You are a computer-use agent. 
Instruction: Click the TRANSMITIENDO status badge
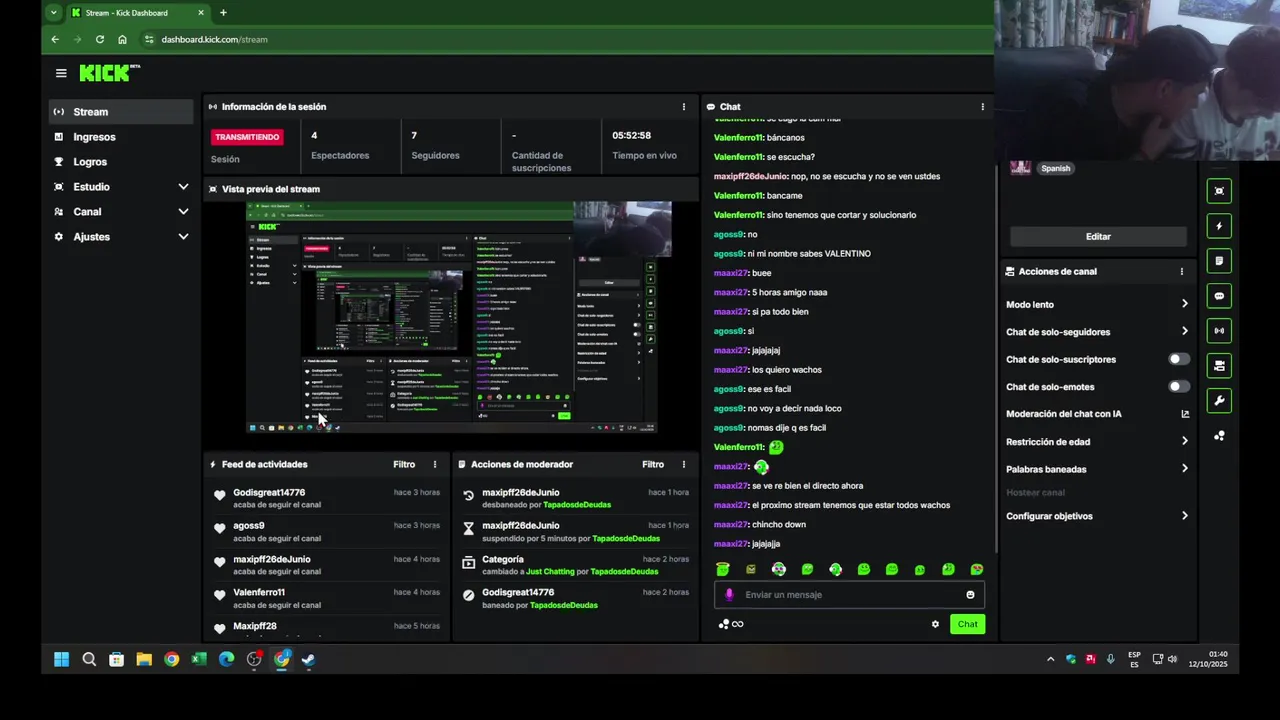[x=247, y=137]
